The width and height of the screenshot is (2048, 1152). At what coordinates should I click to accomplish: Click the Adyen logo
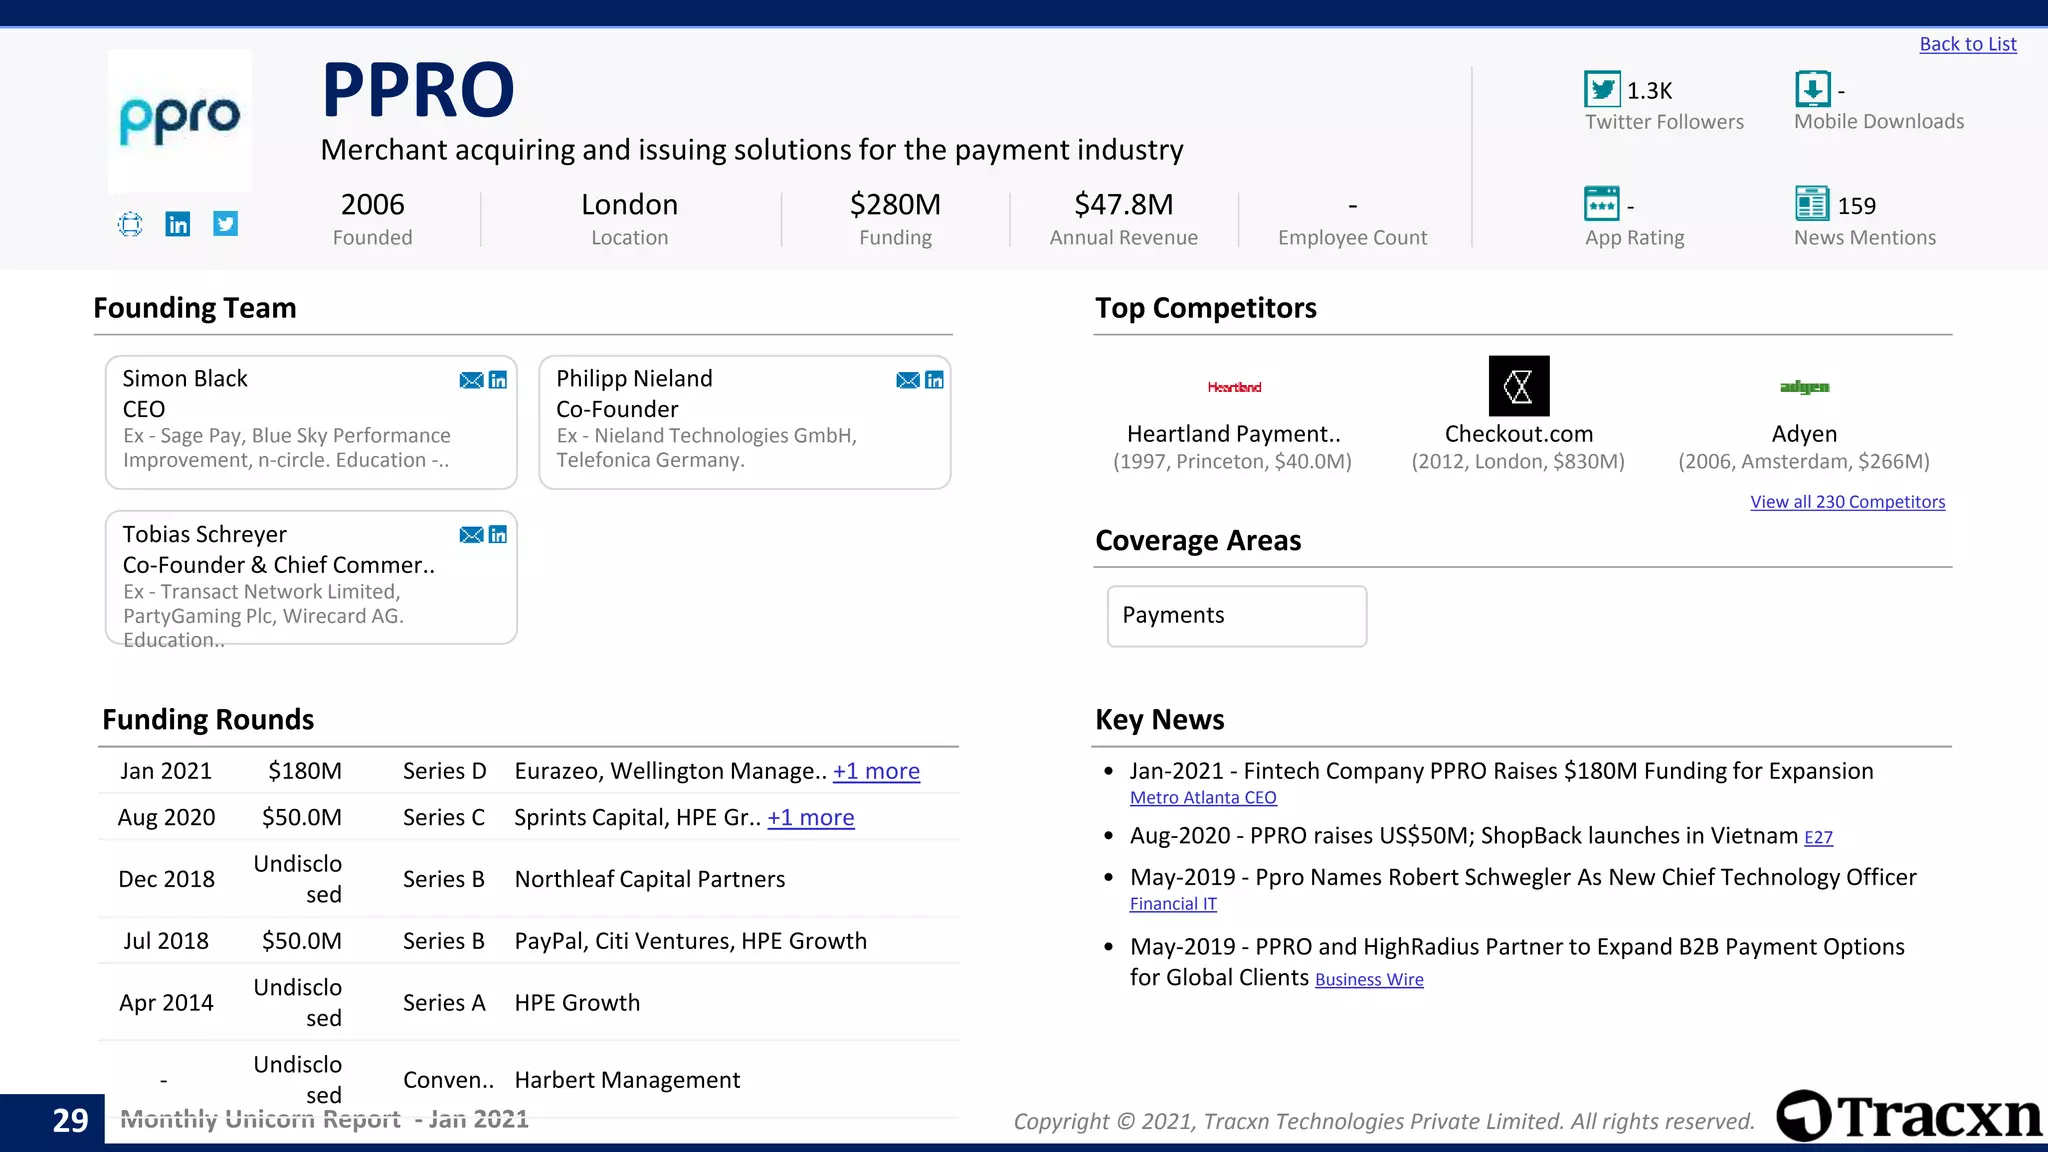coord(1805,387)
